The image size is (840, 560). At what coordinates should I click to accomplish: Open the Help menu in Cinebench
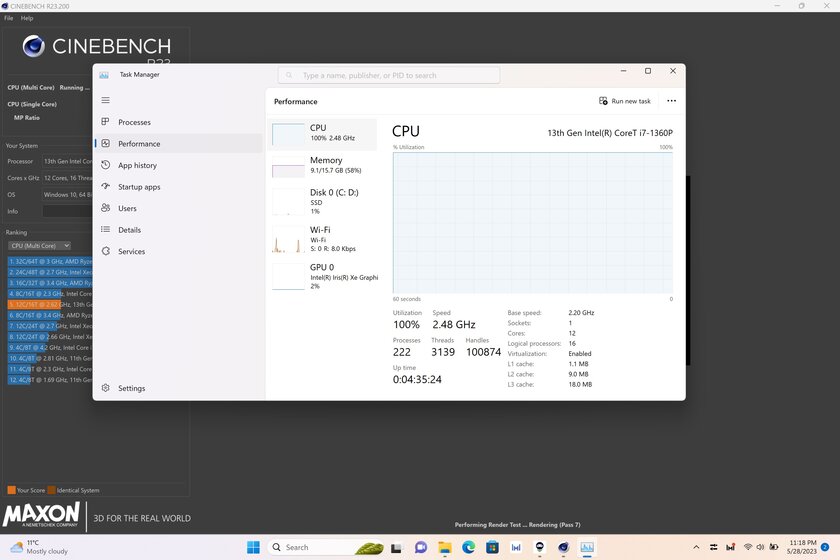click(27, 18)
